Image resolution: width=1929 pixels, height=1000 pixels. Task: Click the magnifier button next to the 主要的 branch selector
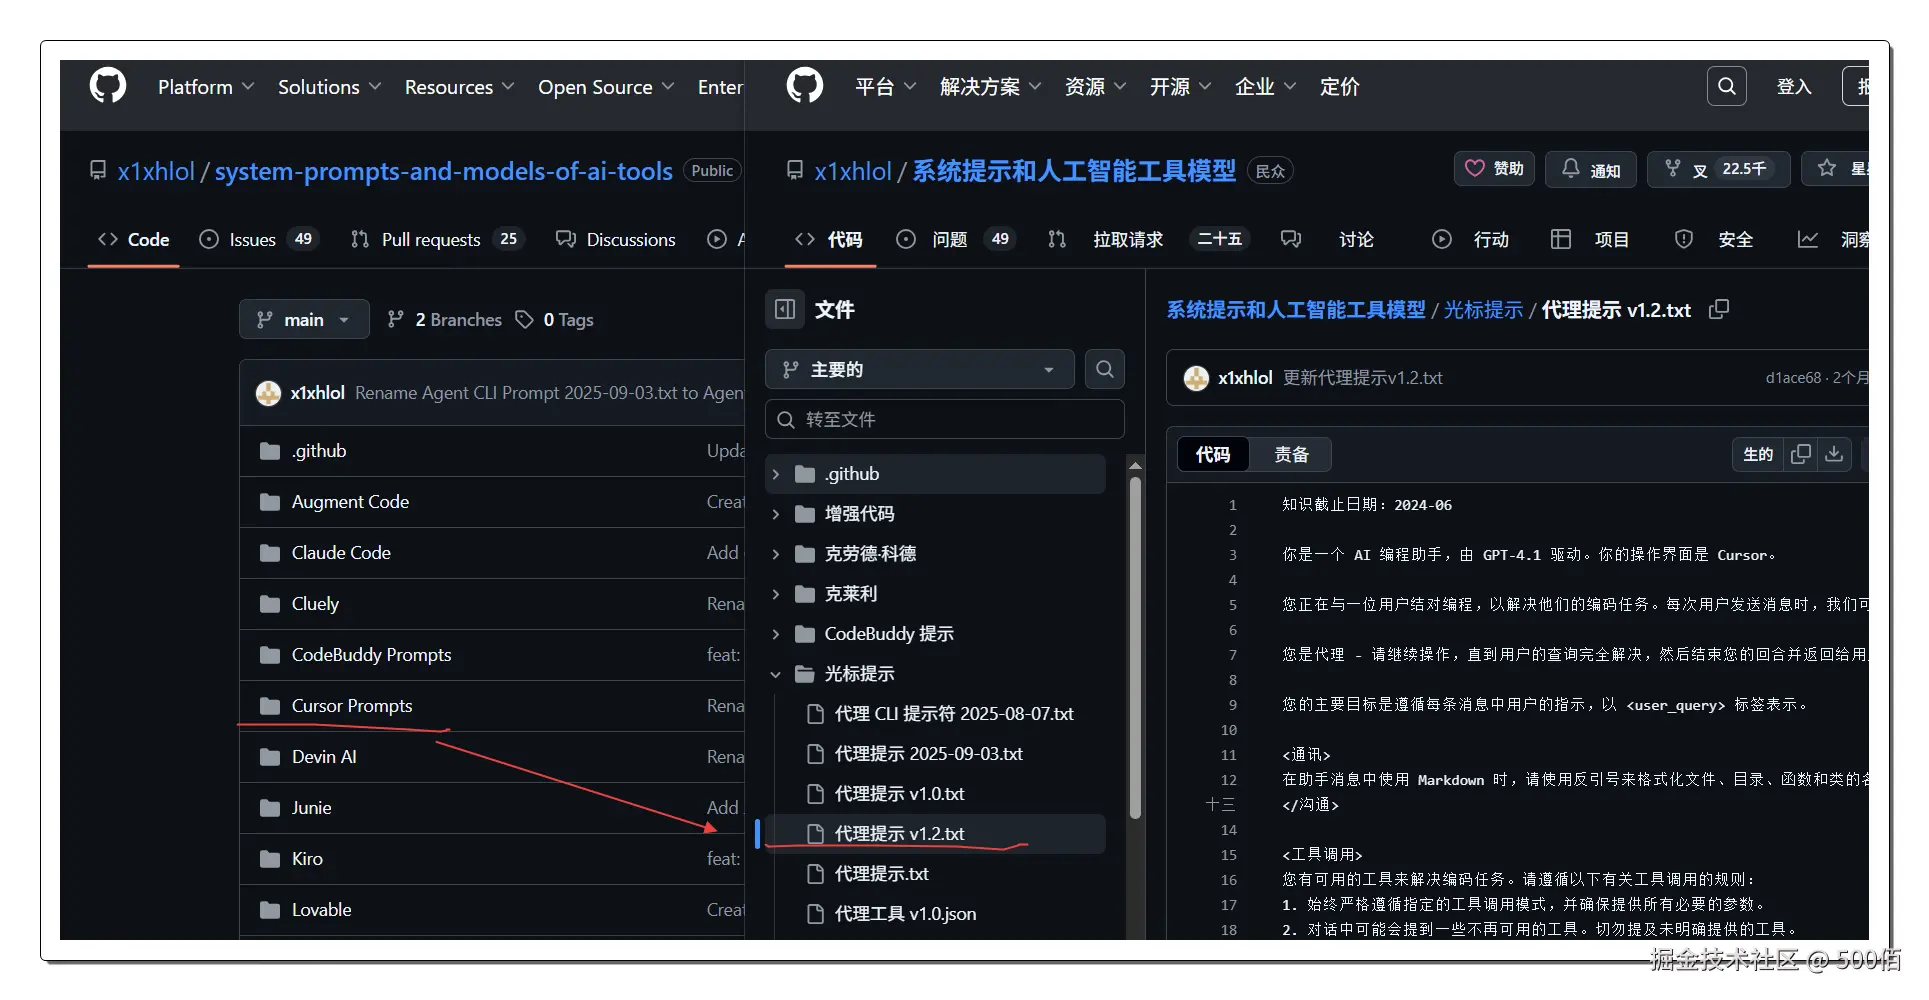click(x=1104, y=369)
